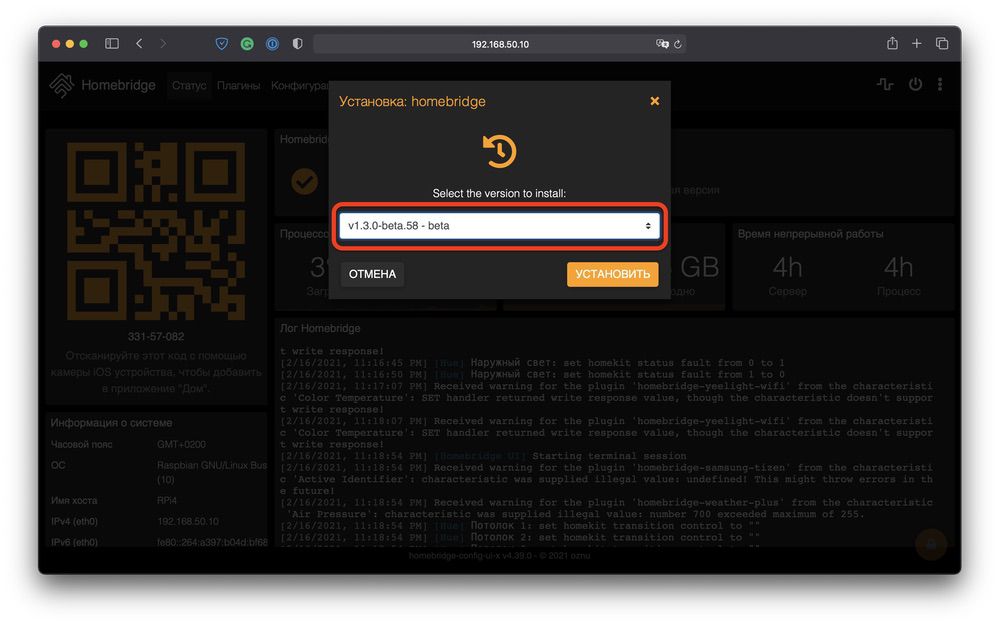Click the translate page icon

point(662,43)
